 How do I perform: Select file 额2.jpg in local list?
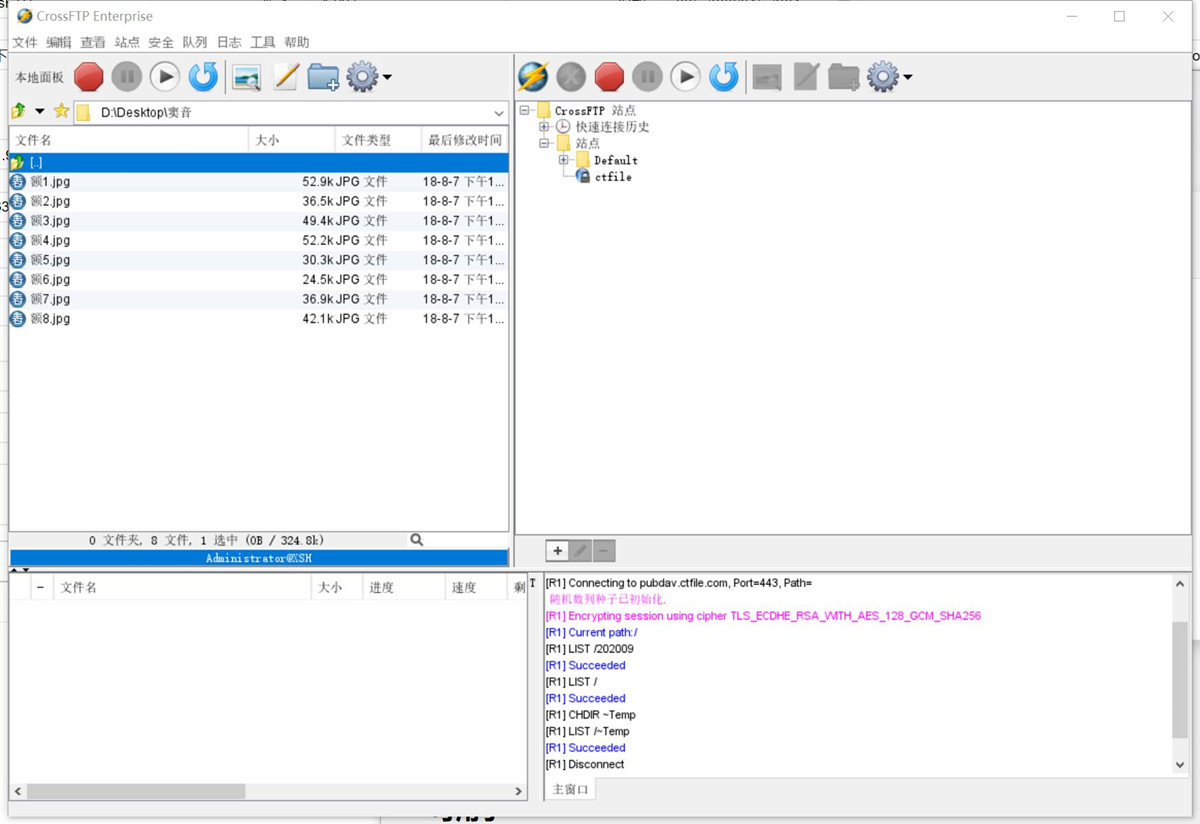click(259, 201)
